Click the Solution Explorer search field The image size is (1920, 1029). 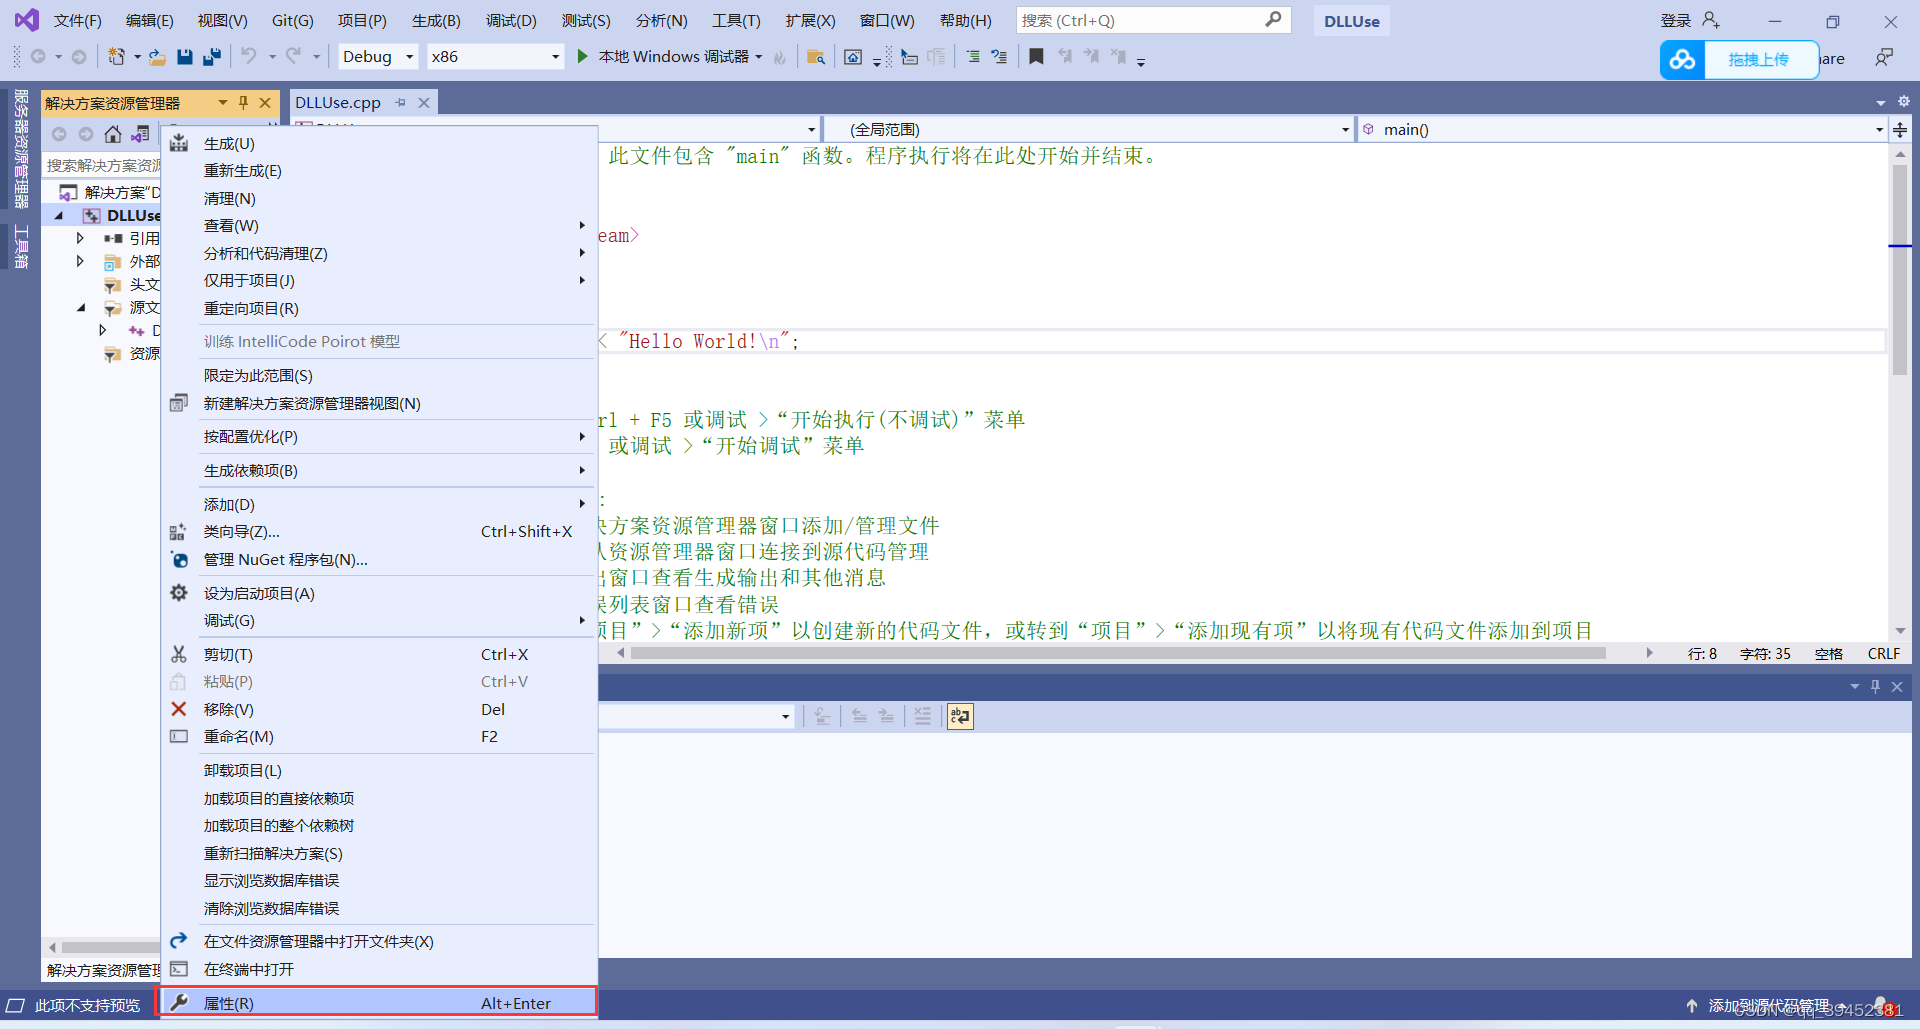(102, 165)
